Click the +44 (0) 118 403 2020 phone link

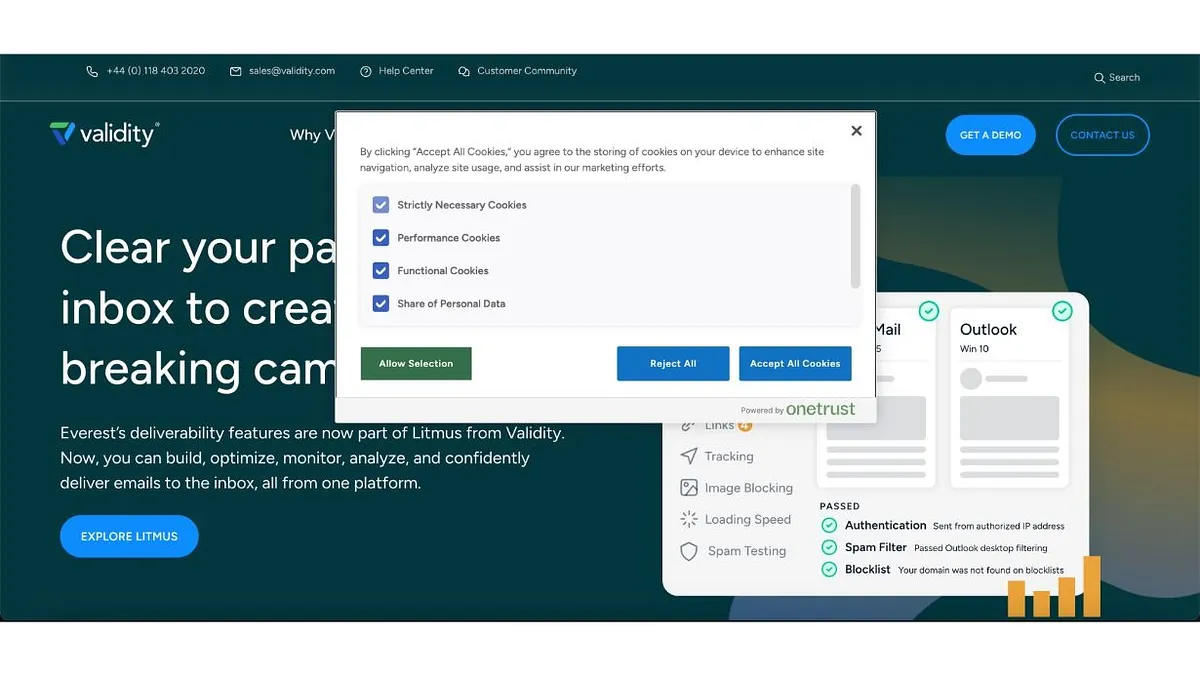coord(156,72)
